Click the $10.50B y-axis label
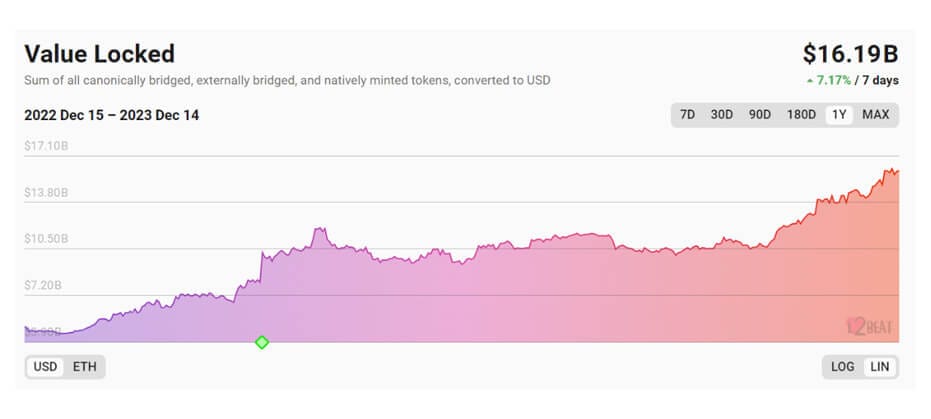Image resolution: width=931 pixels, height=419 pixels. [x=46, y=239]
